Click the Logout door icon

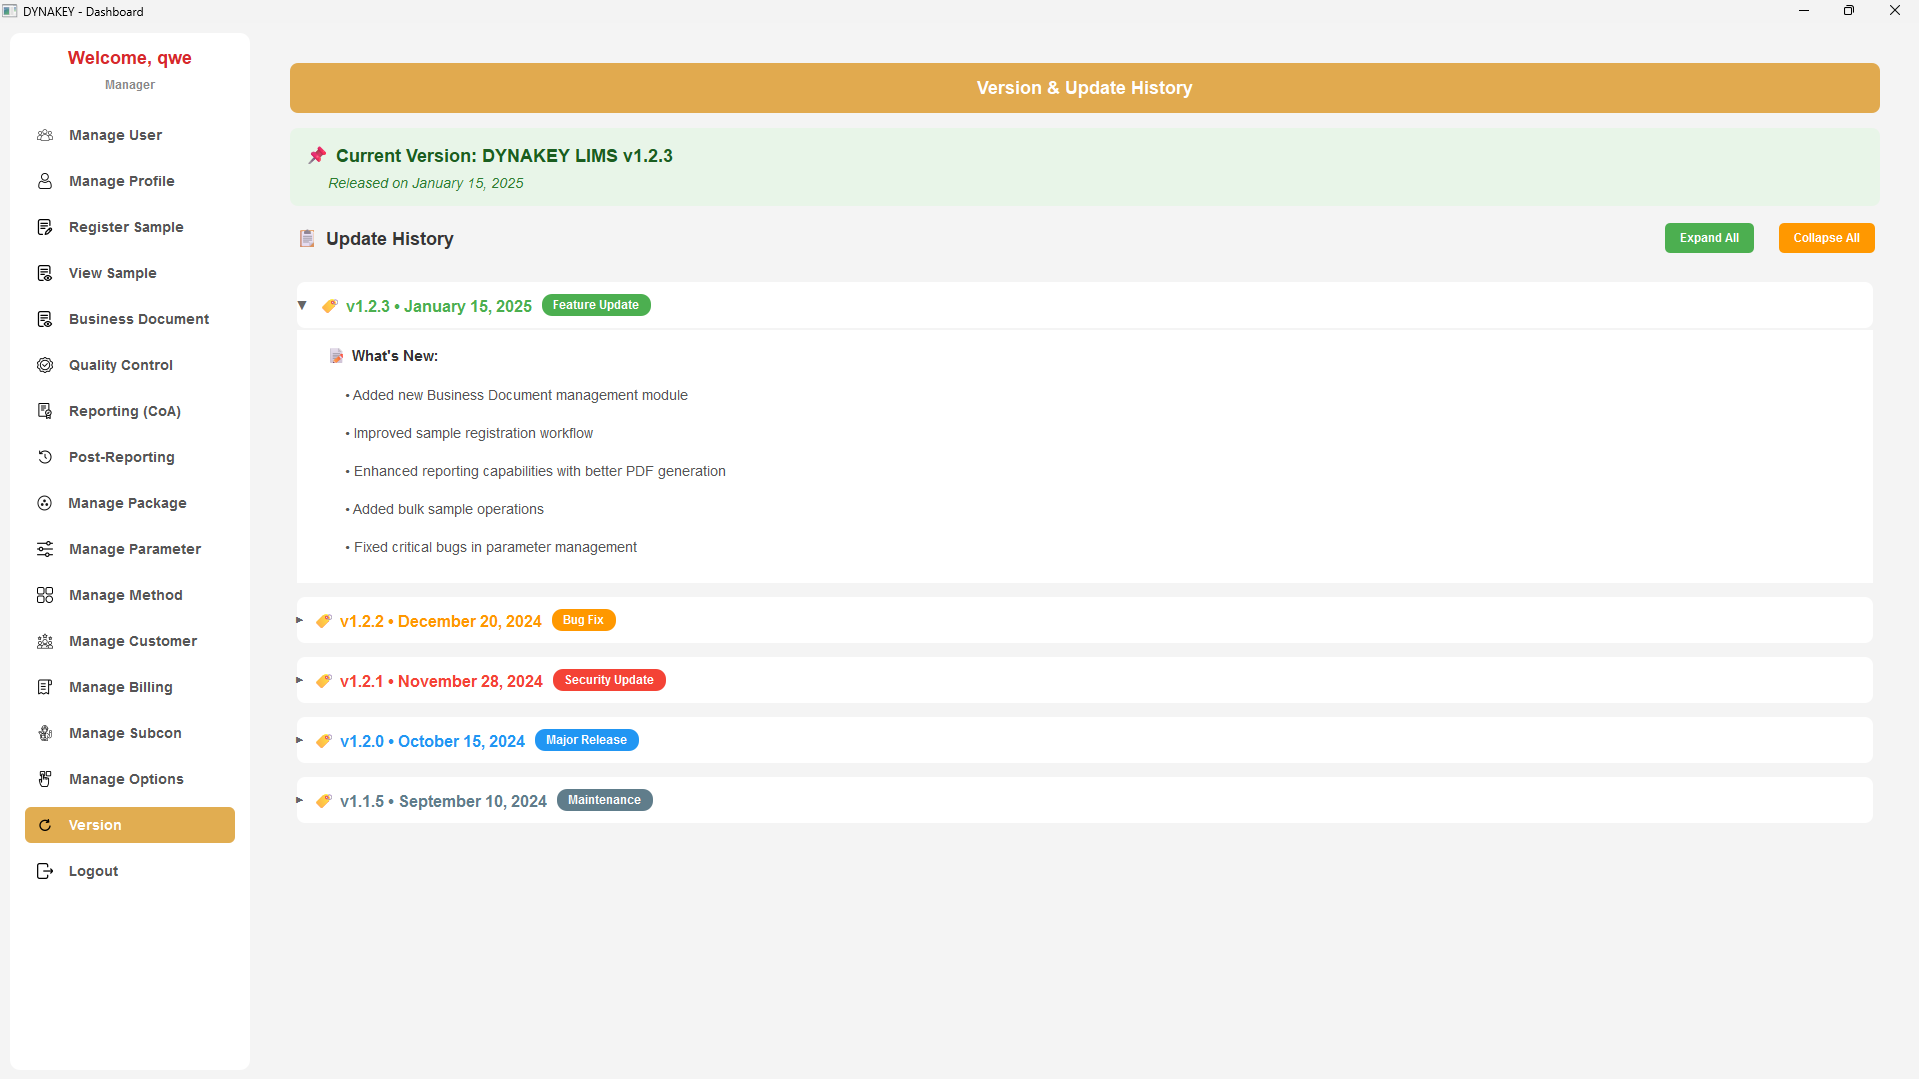[45, 871]
